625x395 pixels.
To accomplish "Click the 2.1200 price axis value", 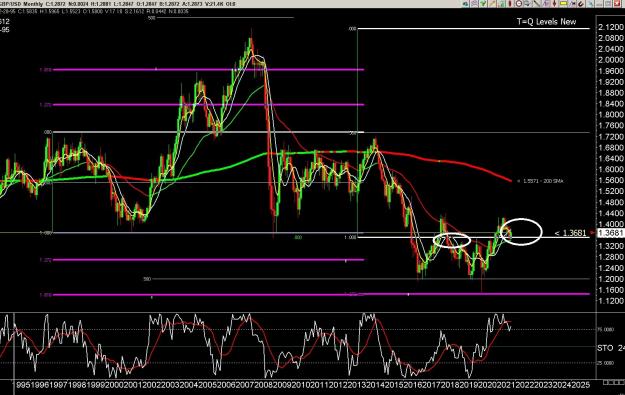I will point(611,27).
